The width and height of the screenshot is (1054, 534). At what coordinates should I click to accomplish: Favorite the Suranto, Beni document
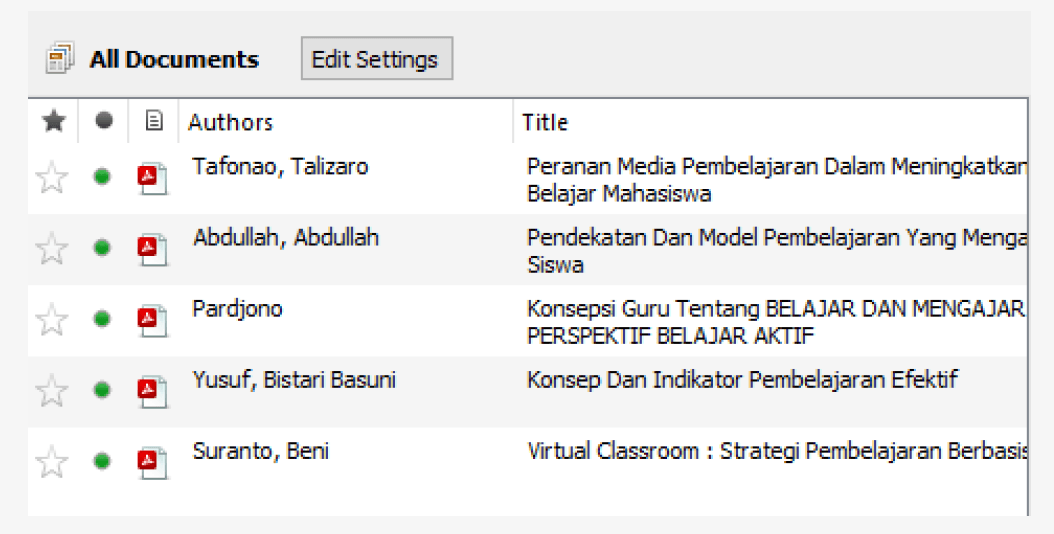tap(52, 461)
